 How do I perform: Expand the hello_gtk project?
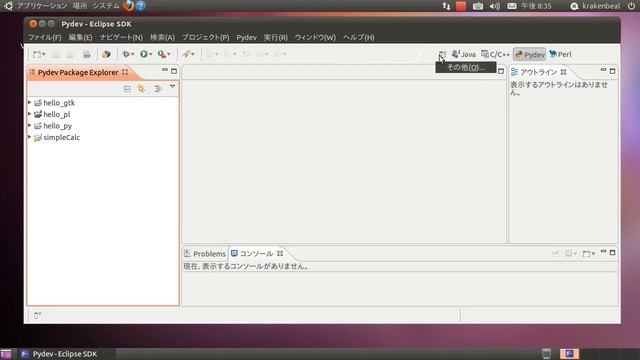point(29,102)
